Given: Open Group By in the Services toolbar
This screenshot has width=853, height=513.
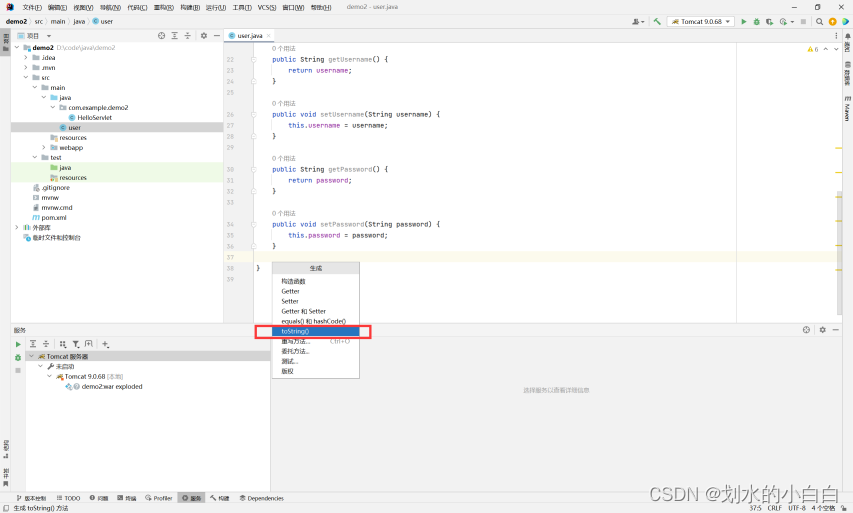Looking at the screenshot, I should pyautogui.click(x=63, y=344).
